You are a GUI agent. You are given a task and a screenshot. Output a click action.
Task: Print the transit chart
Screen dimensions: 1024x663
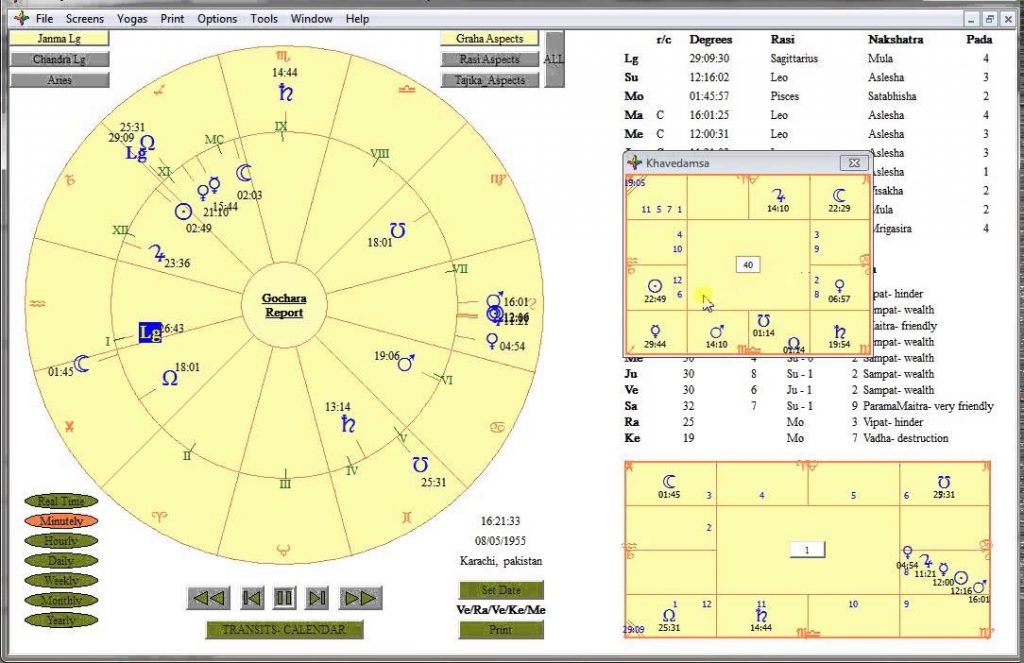click(499, 630)
